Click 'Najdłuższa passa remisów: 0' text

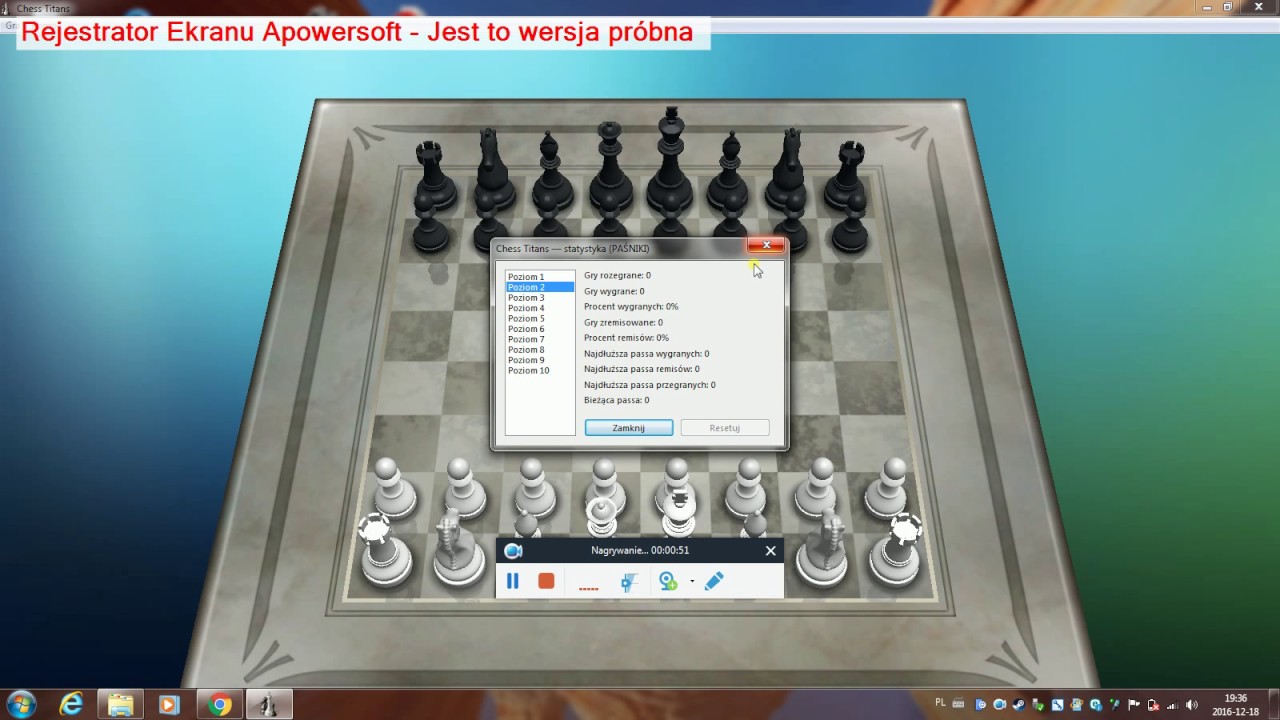[x=642, y=369]
